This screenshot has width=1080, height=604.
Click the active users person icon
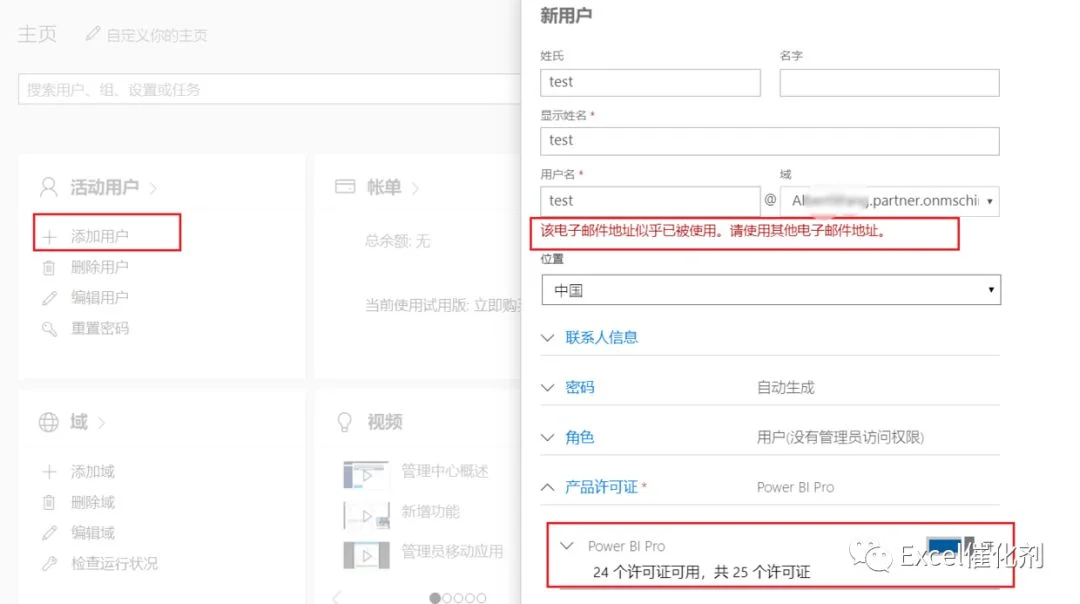48,187
